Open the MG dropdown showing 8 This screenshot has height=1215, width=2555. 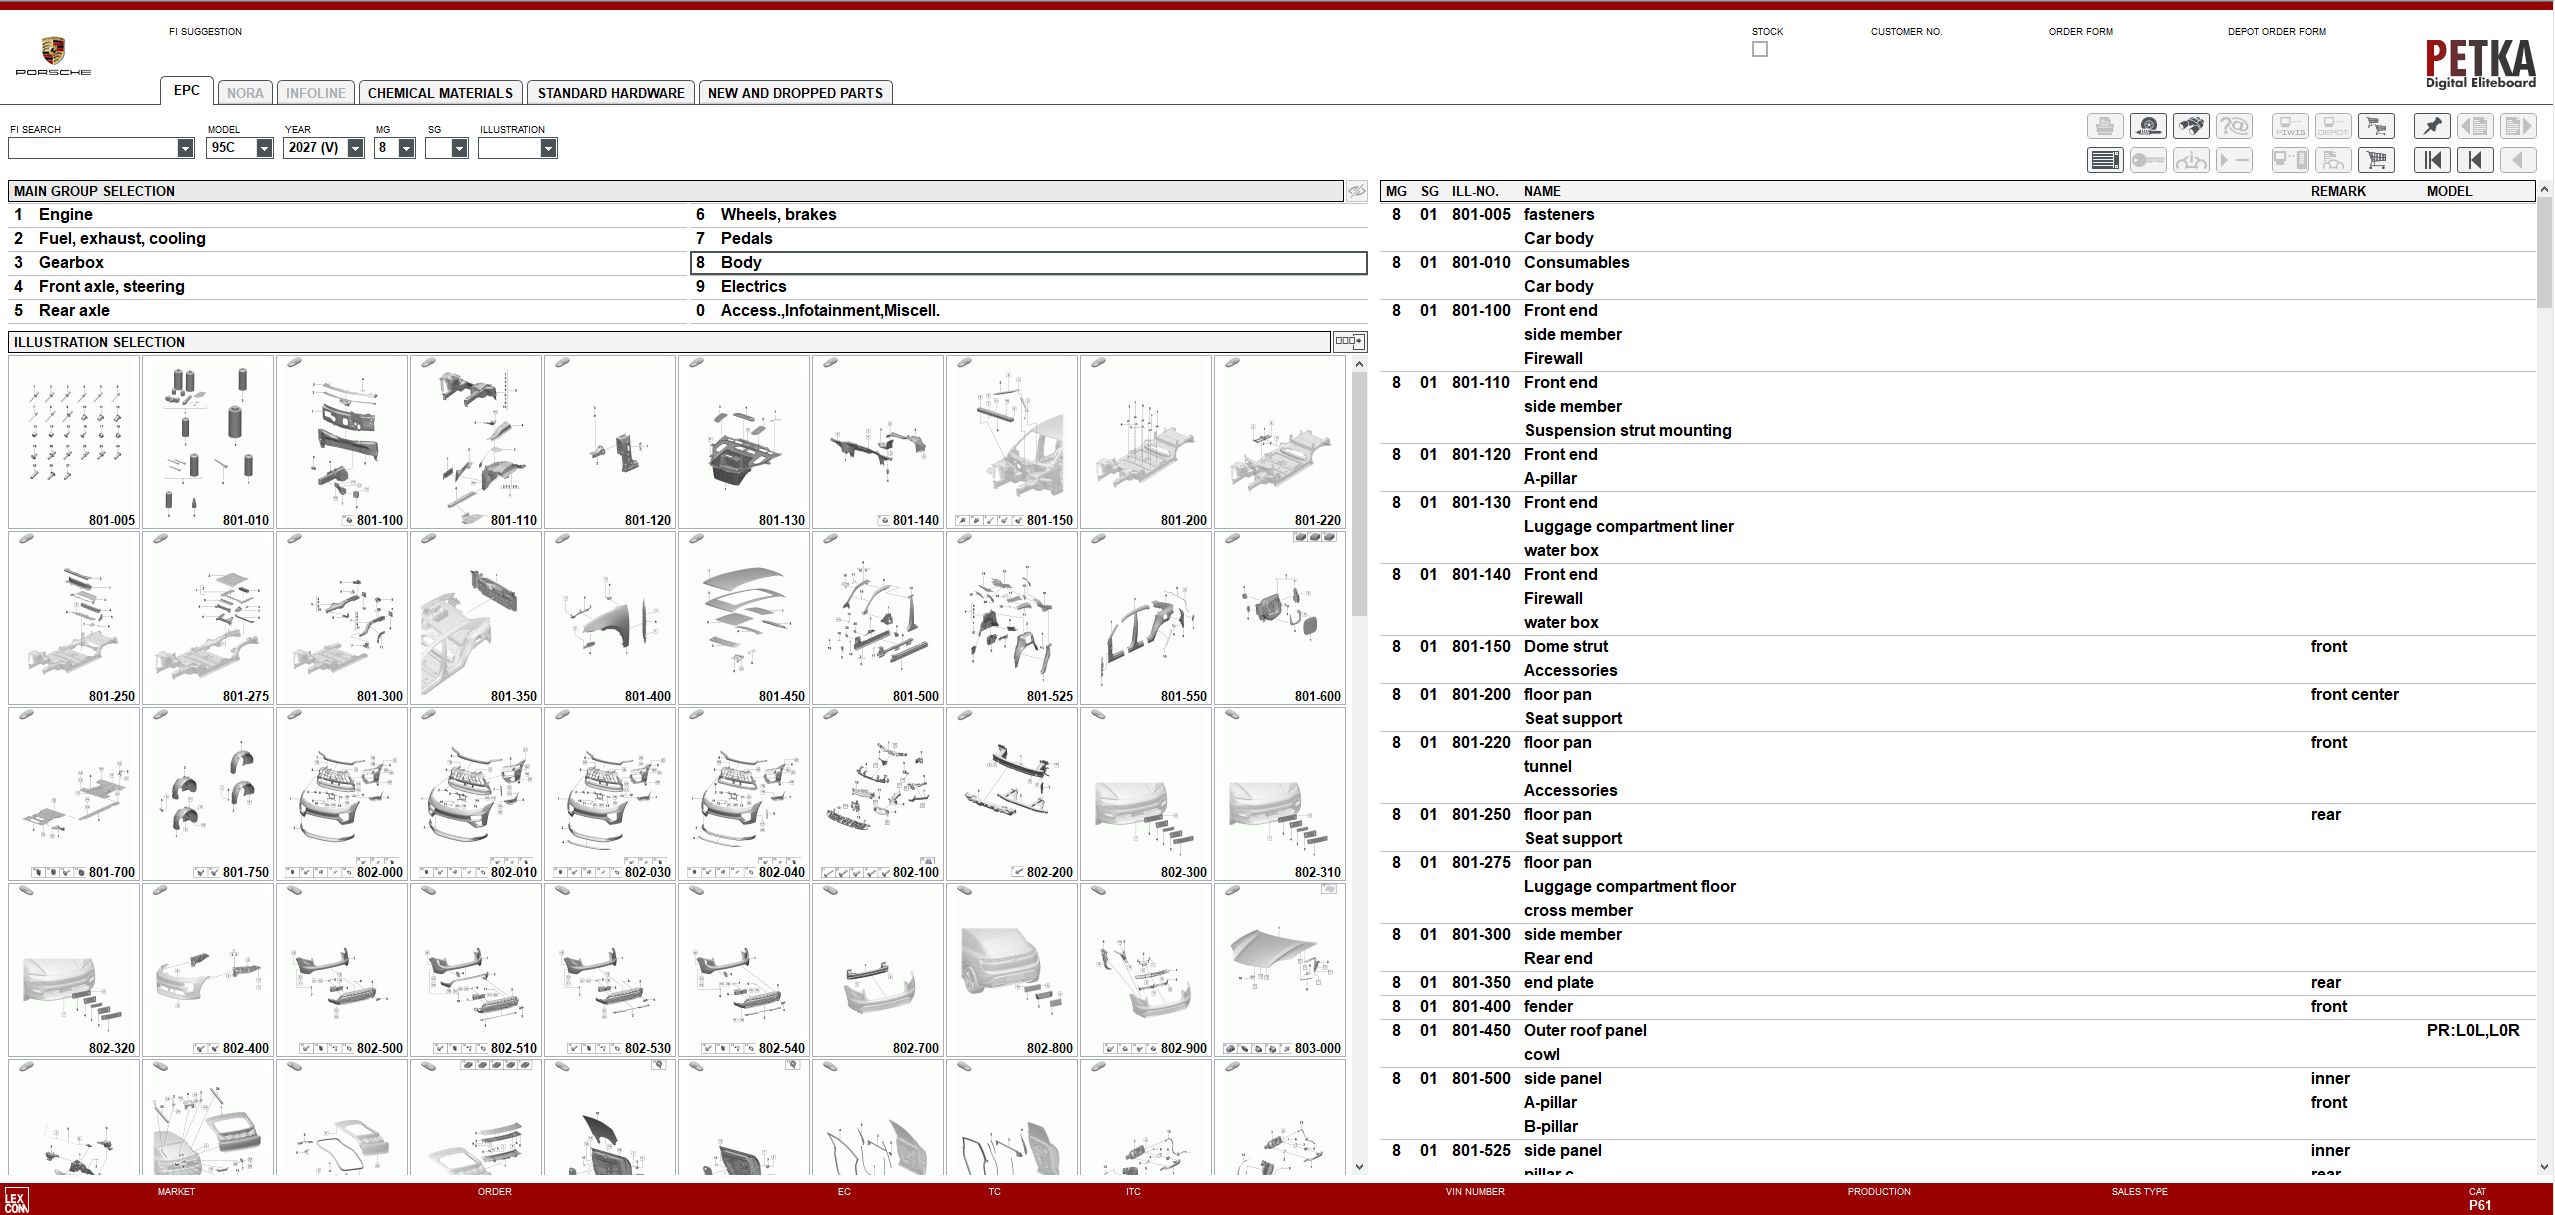click(406, 148)
